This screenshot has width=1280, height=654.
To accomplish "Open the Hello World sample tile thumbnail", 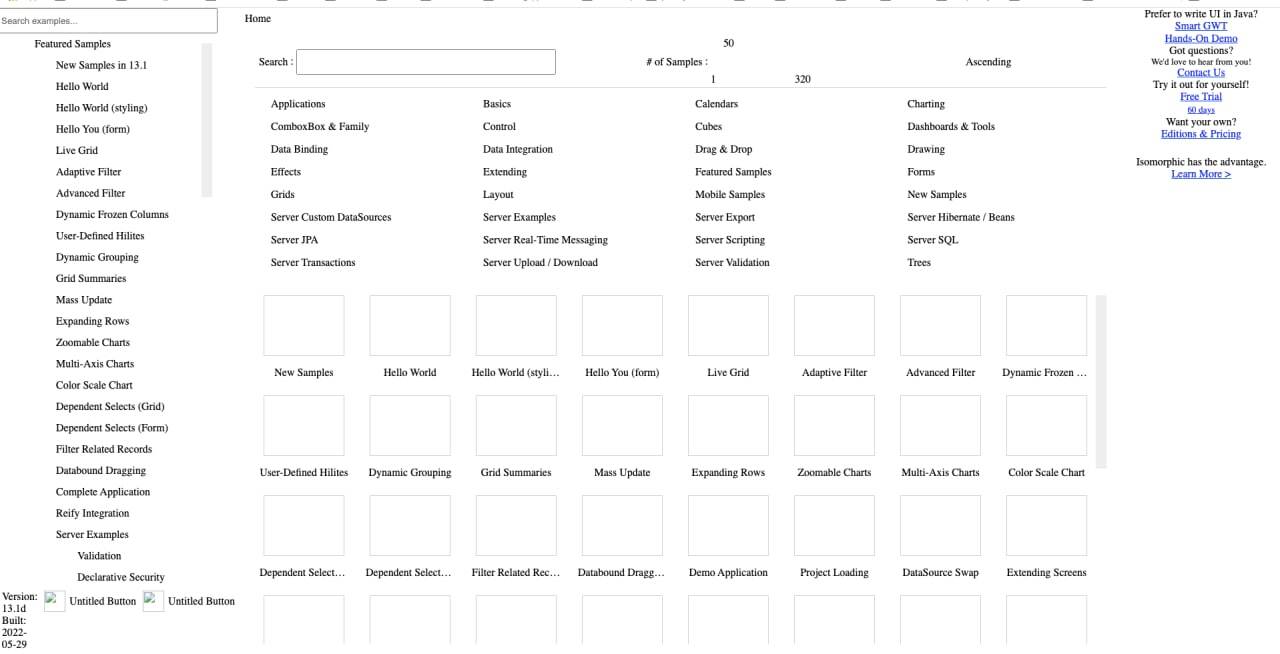I will click(x=410, y=326).
